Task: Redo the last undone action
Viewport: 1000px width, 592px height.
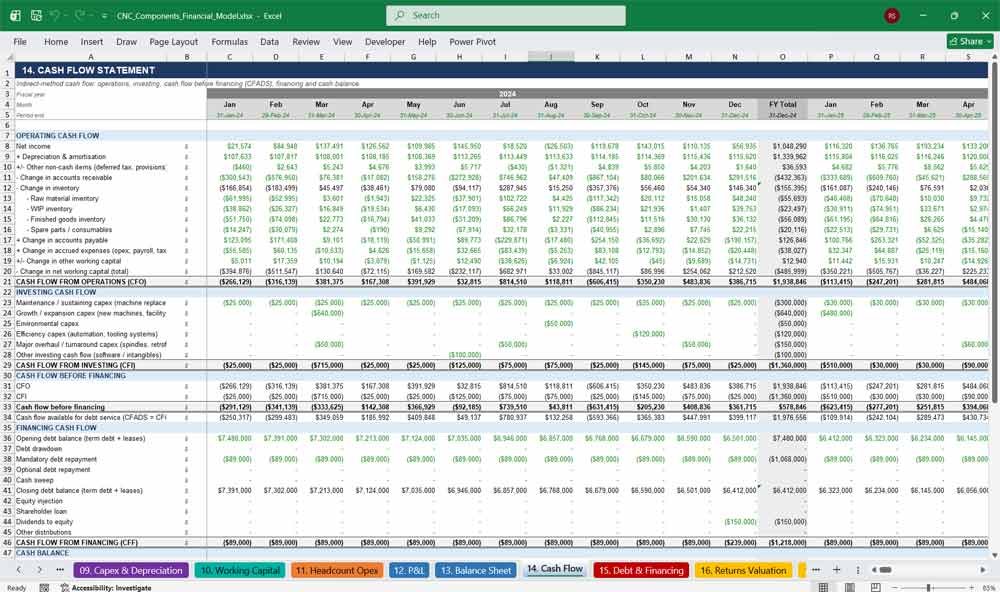Action: tap(79, 15)
